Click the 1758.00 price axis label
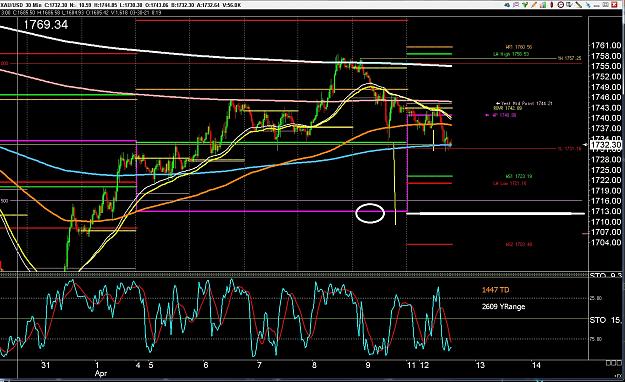 click(x=606, y=56)
